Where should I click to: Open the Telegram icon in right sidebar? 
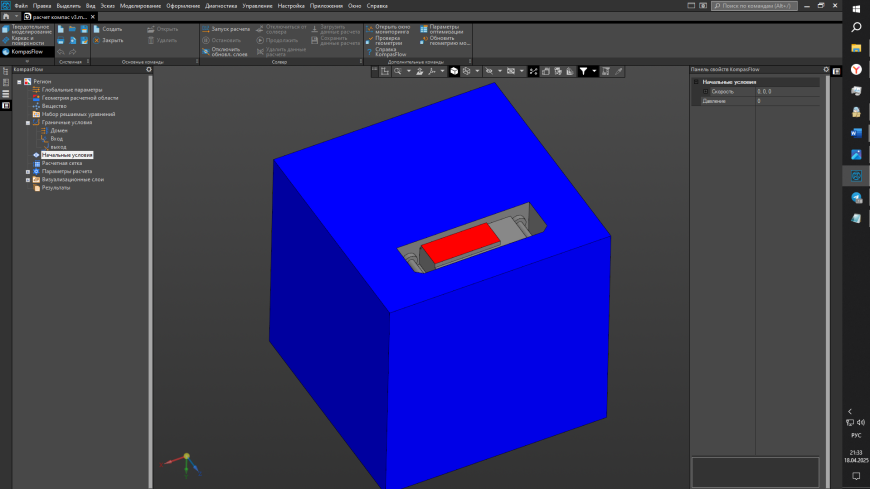point(856,198)
